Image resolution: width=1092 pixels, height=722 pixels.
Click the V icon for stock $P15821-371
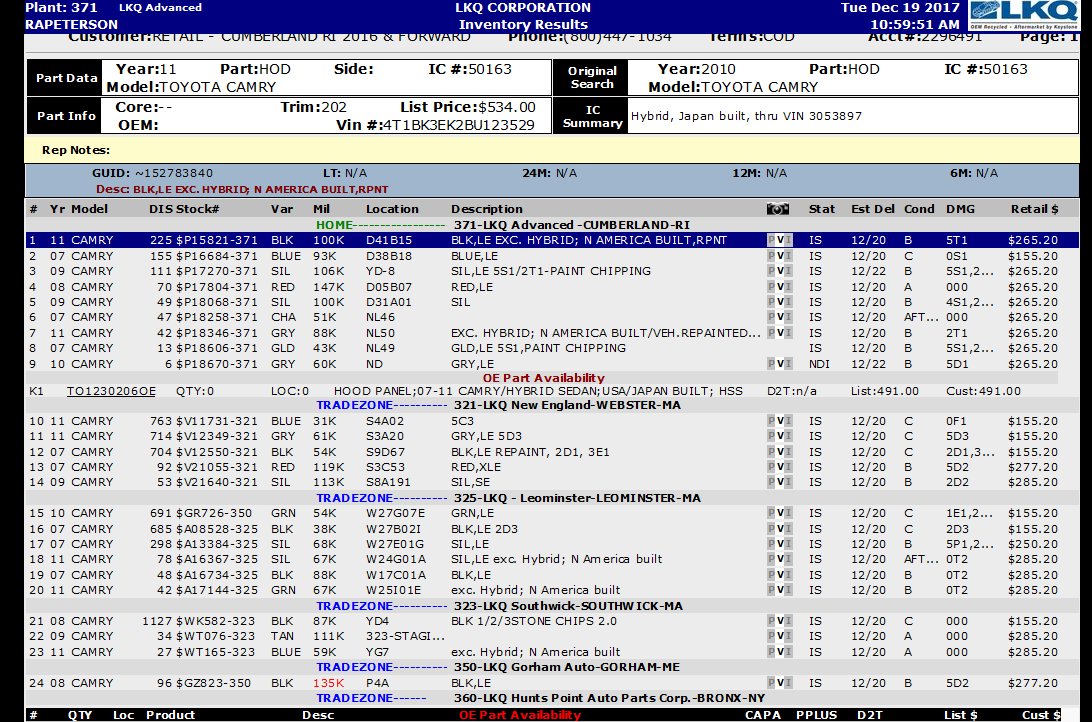point(780,240)
